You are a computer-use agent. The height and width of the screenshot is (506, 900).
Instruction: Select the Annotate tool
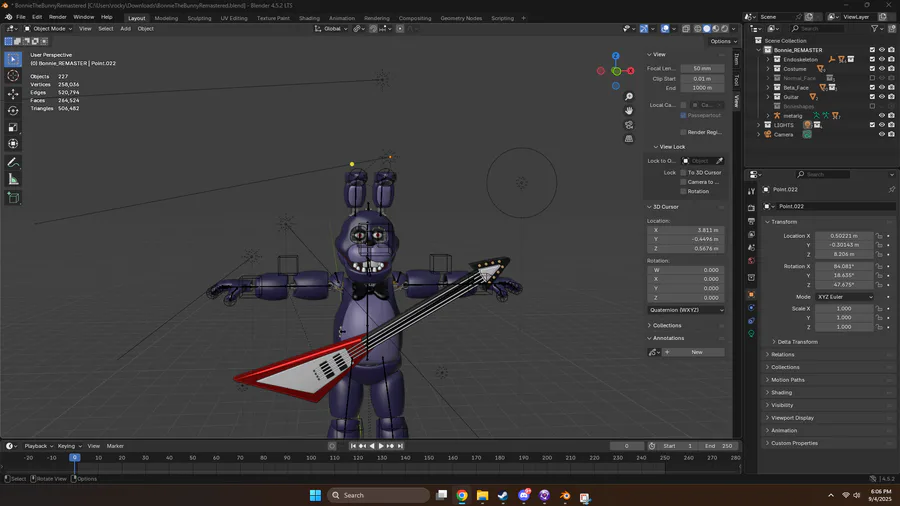click(13, 163)
